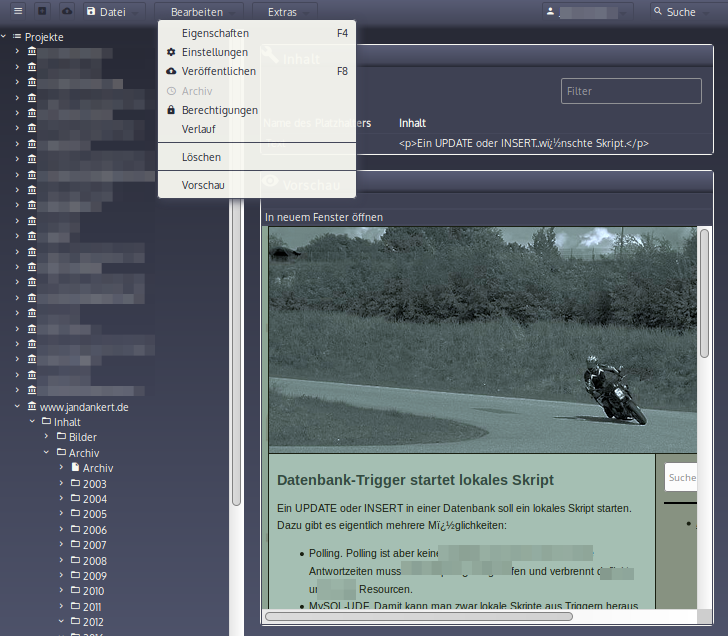Image resolution: width=728 pixels, height=636 pixels.
Task: Open the Extras menu
Action: (285, 12)
